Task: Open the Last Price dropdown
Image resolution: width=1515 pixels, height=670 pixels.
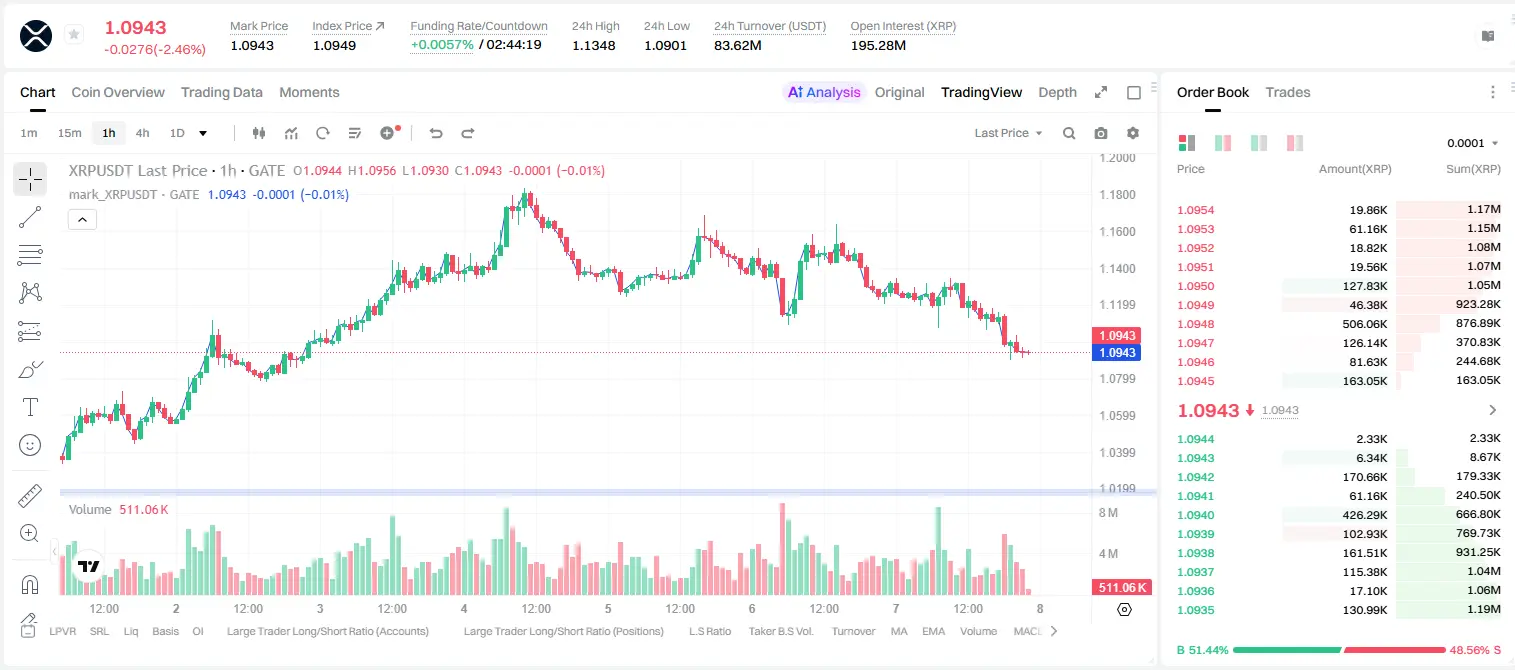Action: (x=1008, y=133)
